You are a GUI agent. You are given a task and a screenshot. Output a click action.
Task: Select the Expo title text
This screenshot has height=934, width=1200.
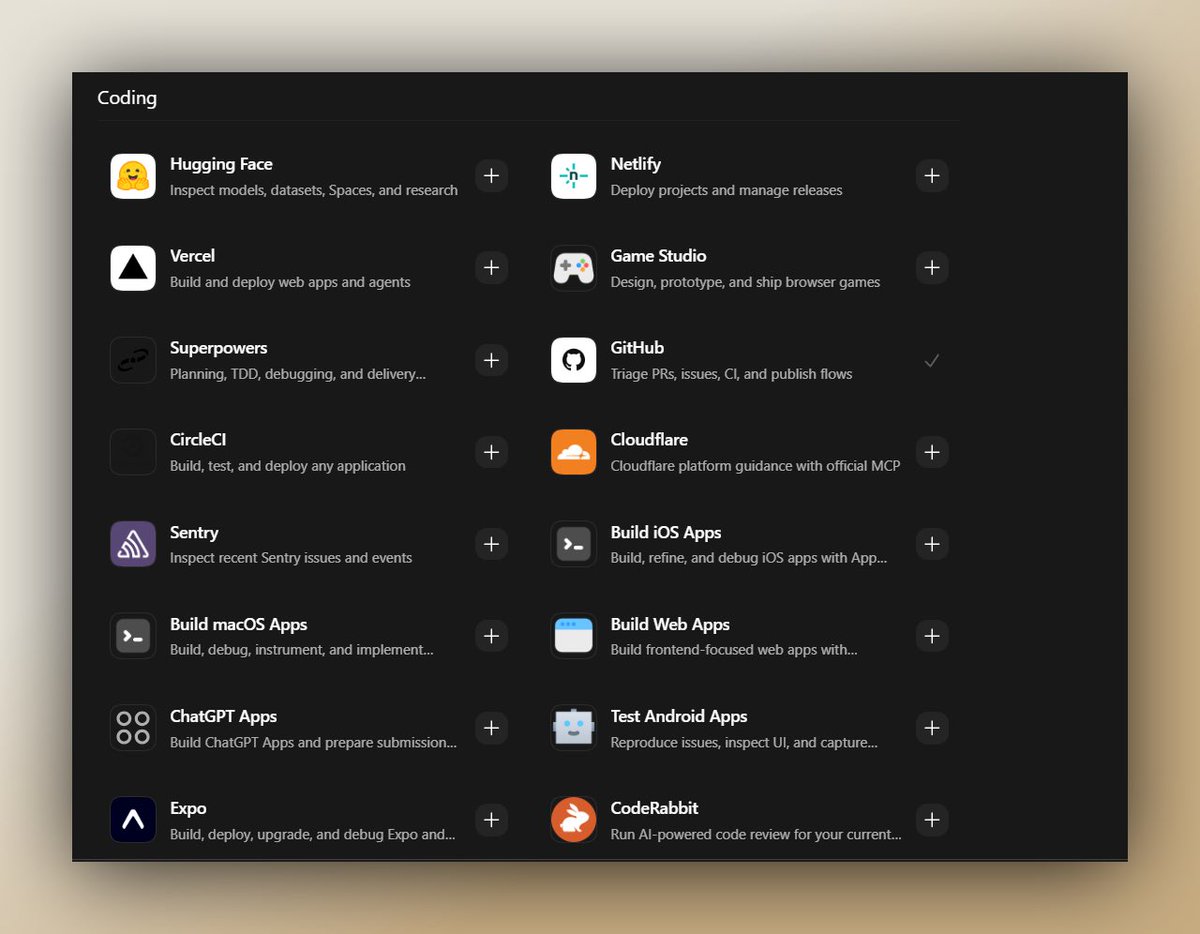click(x=188, y=809)
